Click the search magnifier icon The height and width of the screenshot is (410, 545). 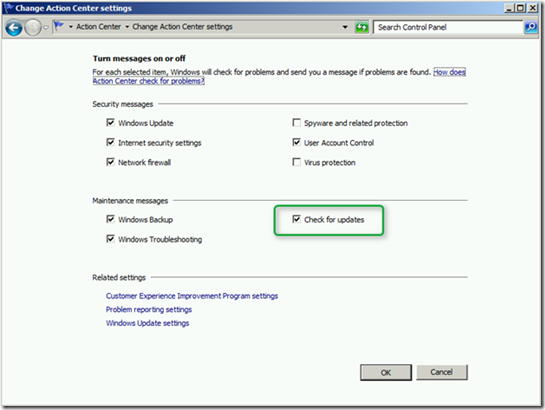click(x=530, y=27)
